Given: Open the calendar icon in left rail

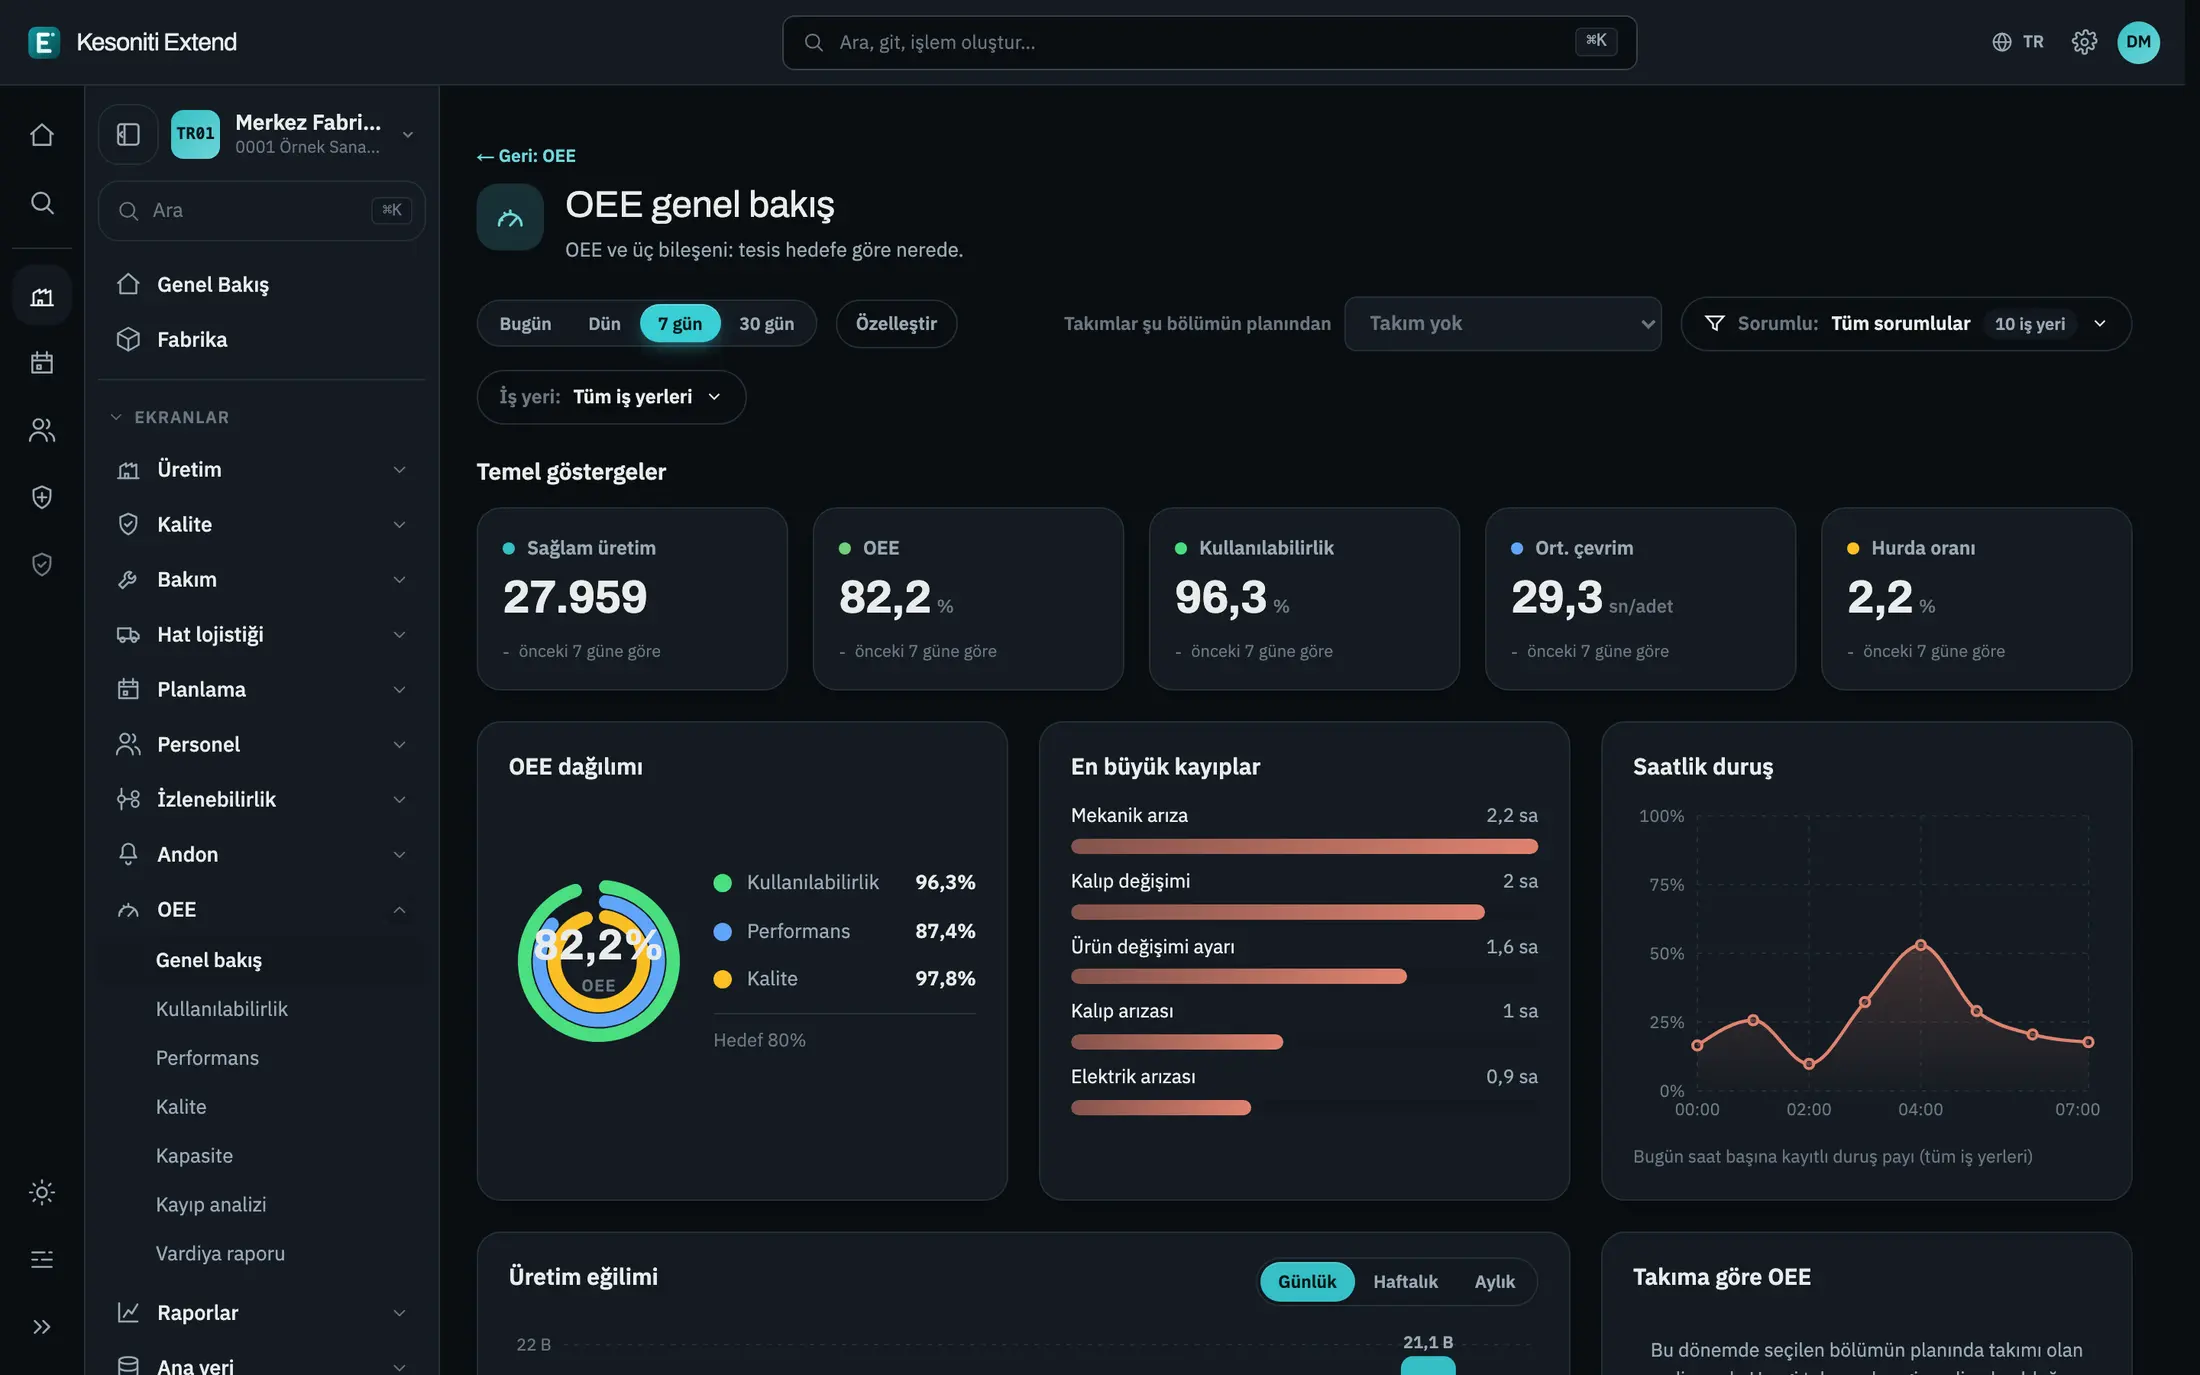Looking at the screenshot, I should [x=42, y=362].
